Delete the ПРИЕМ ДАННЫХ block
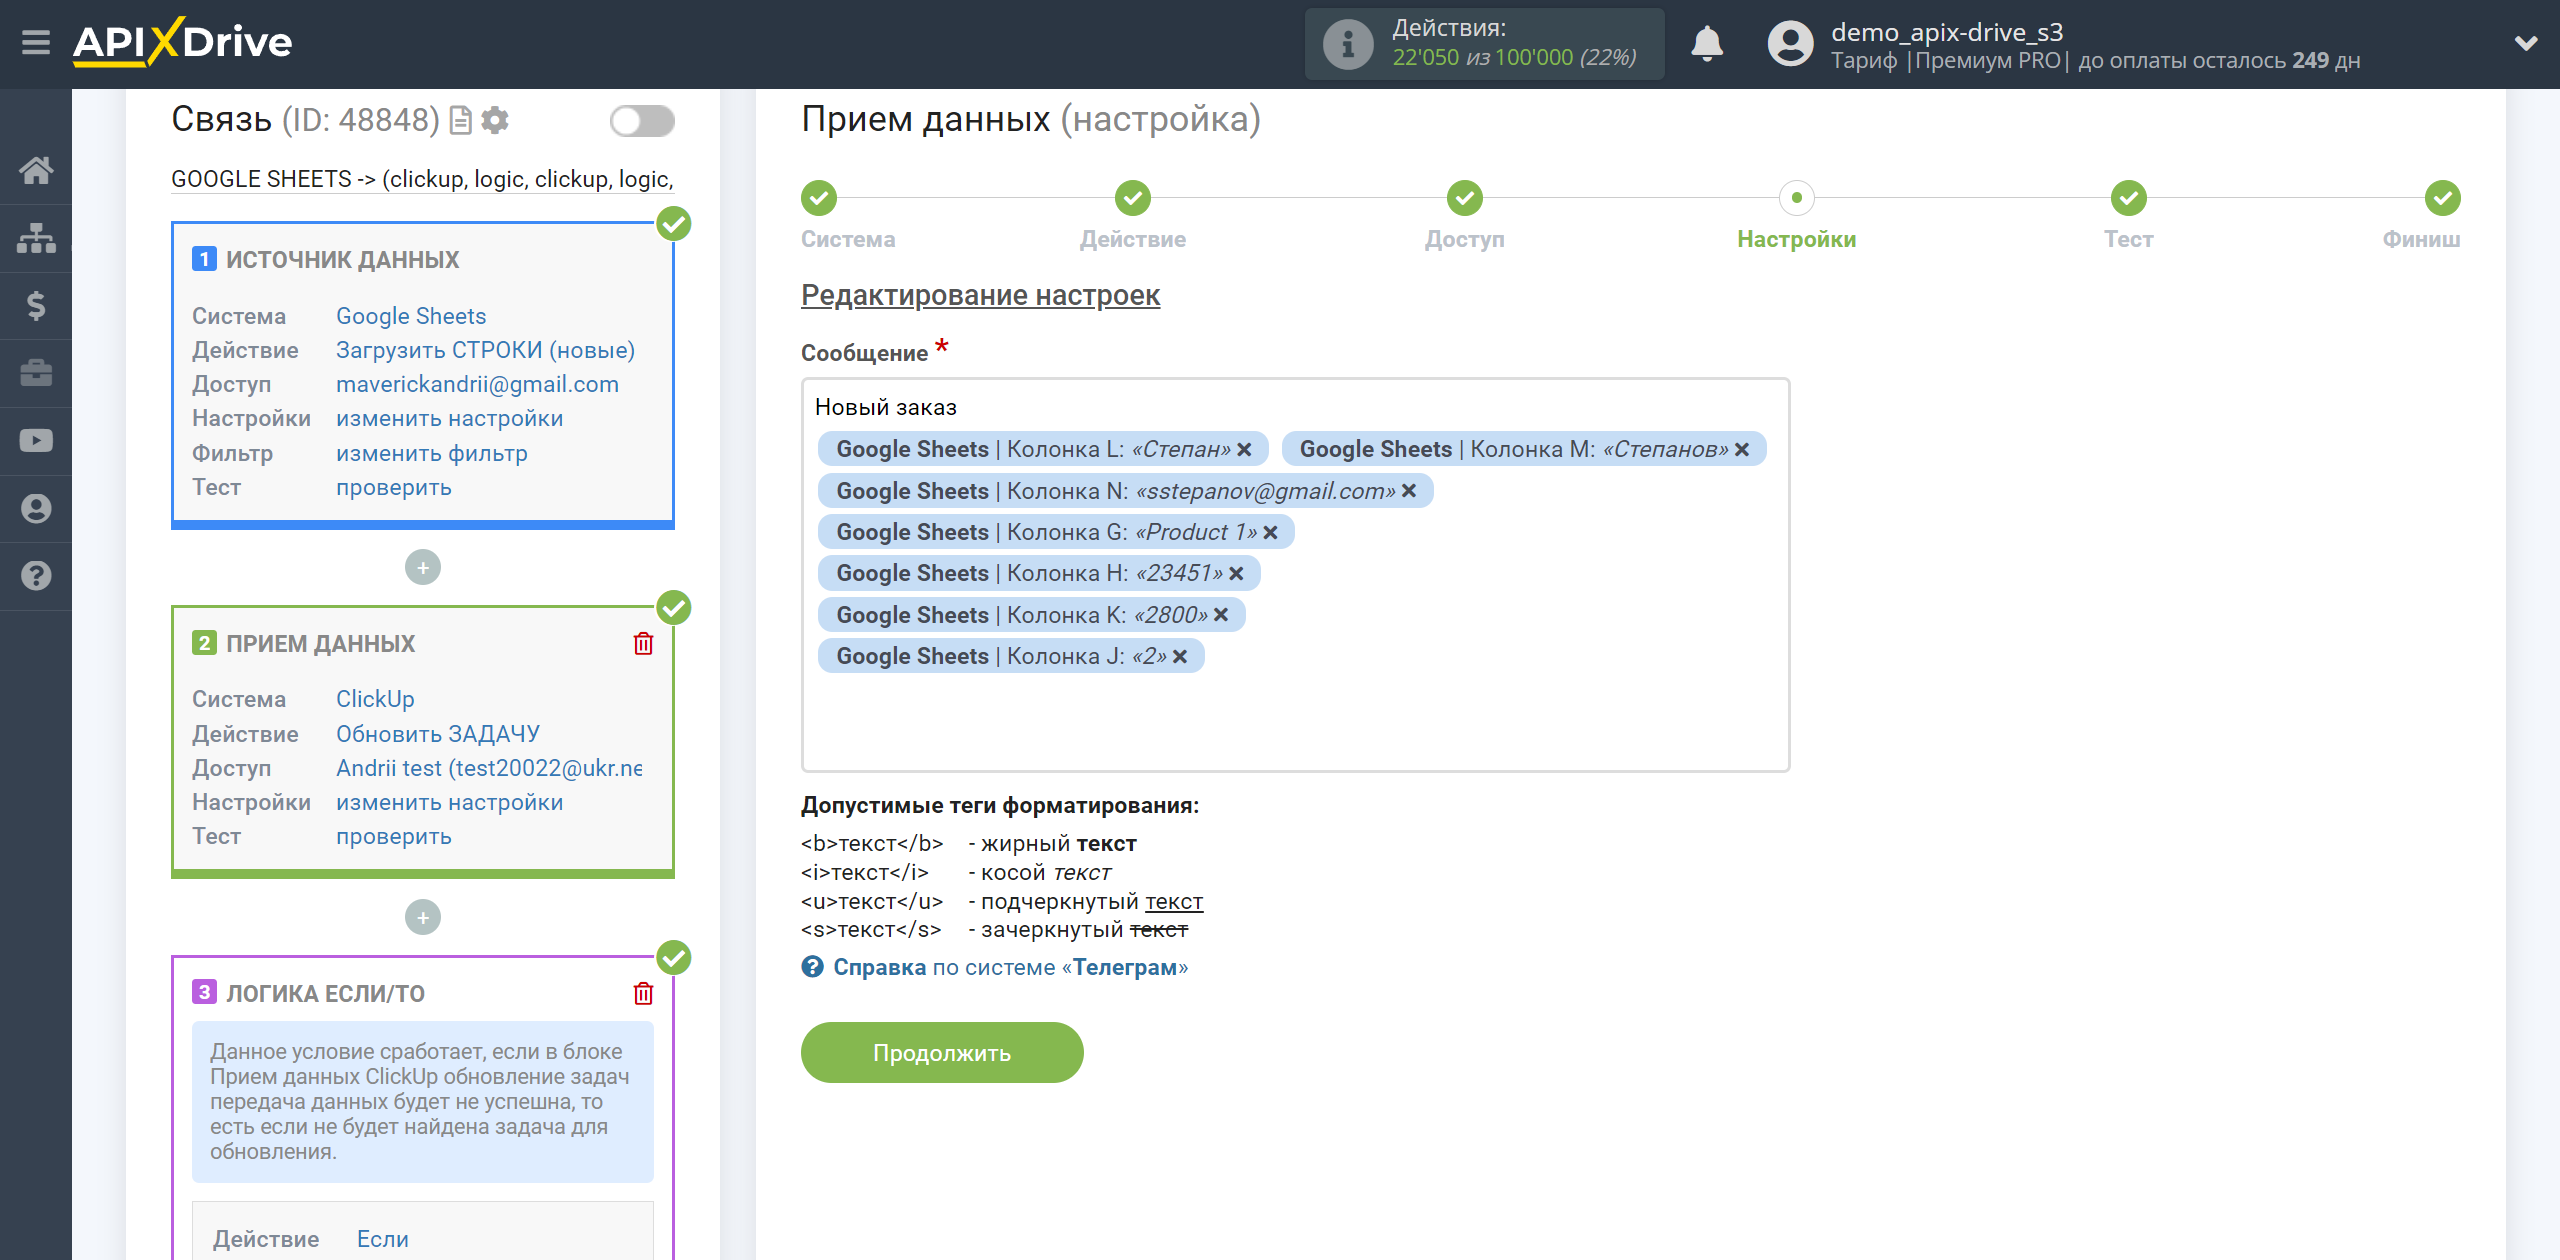This screenshot has height=1260, width=2560. click(x=643, y=643)
